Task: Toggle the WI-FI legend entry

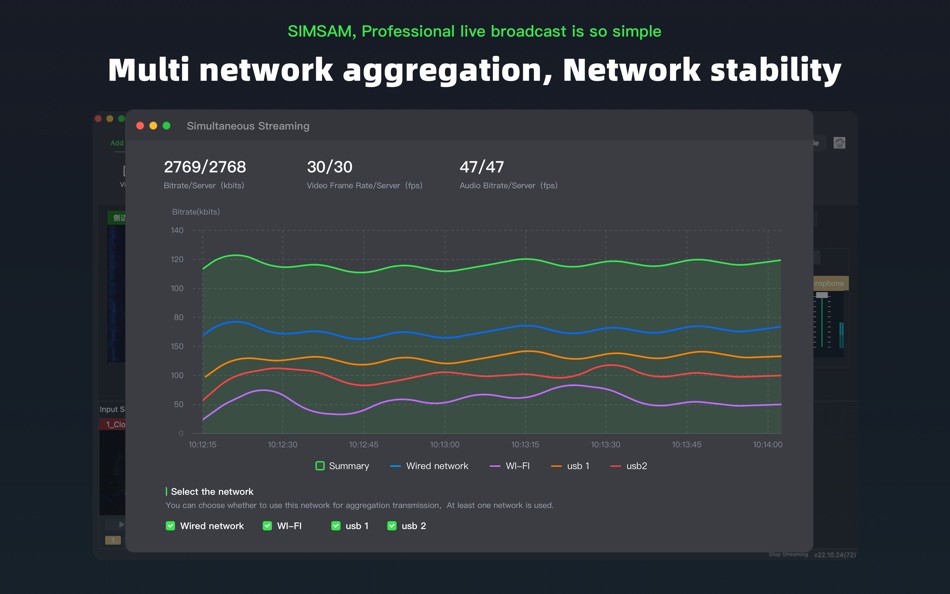Action: pos(510,466)
